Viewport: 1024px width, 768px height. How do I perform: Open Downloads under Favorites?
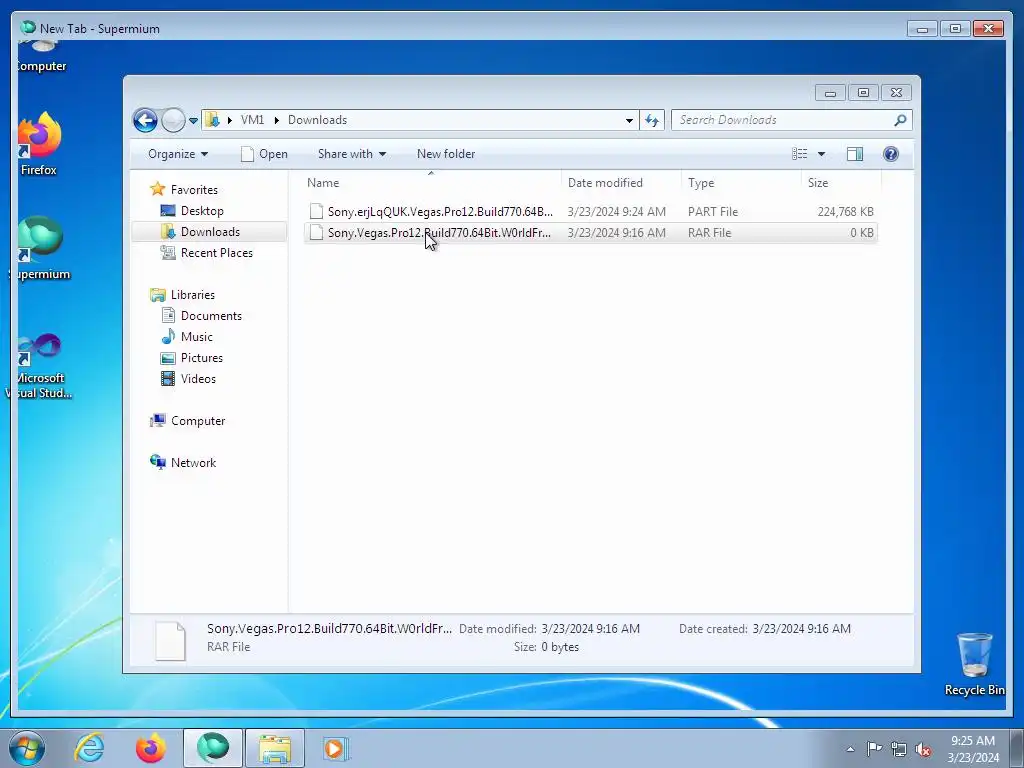(210, 232)
